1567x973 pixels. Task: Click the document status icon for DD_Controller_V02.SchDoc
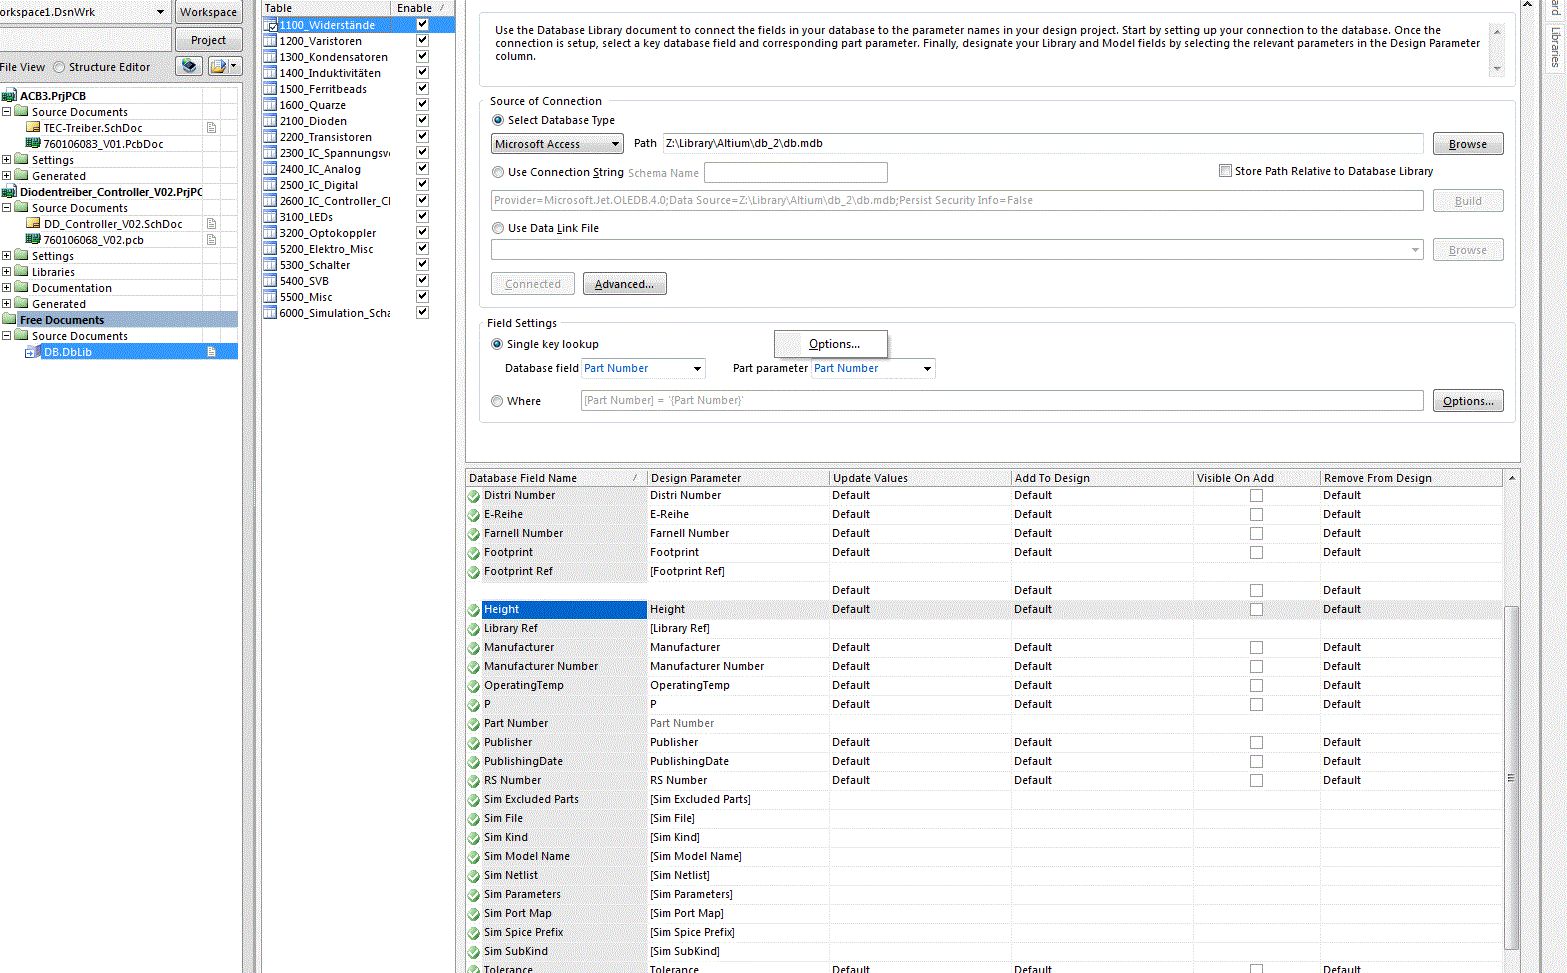211,224
